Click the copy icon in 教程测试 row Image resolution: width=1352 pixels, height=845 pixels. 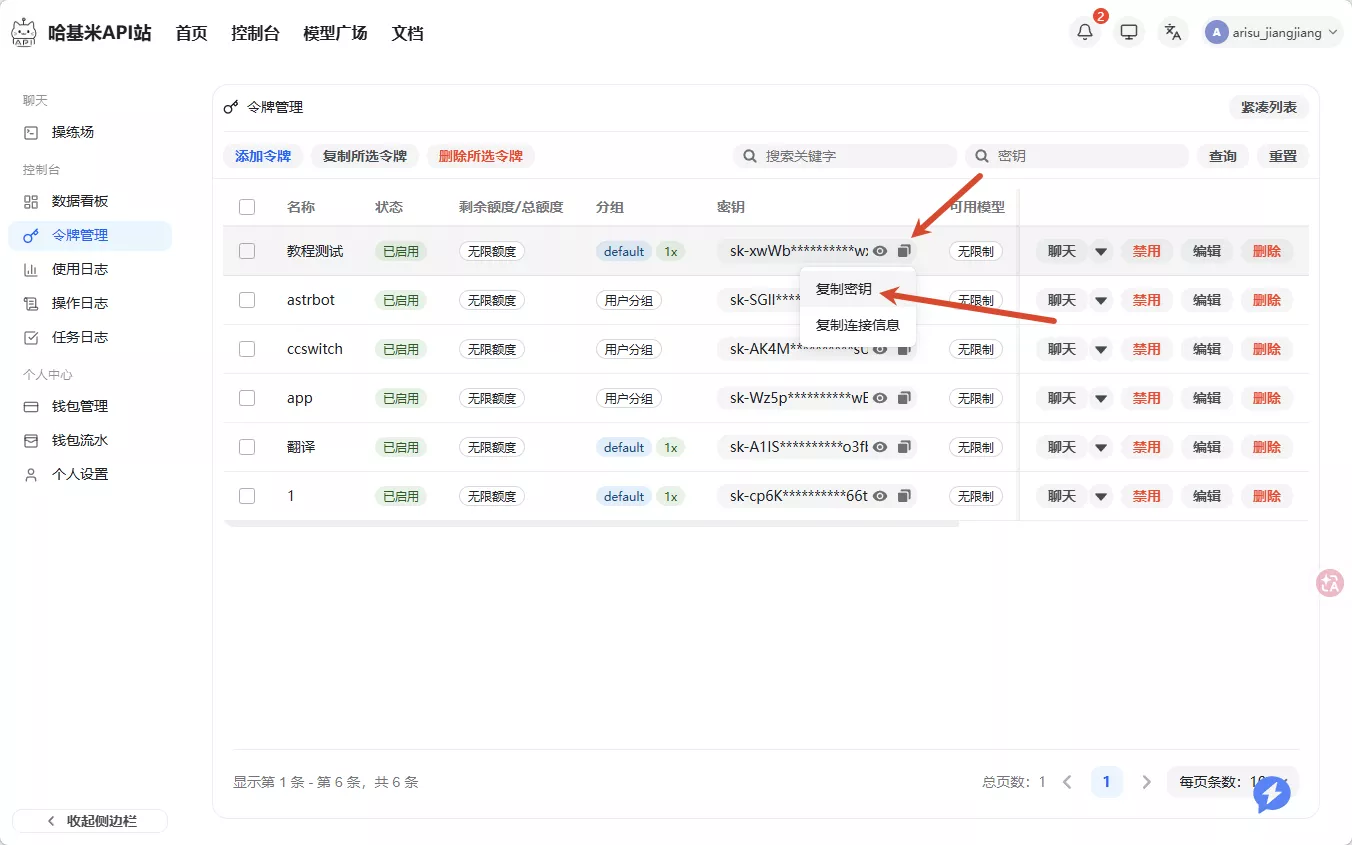(x=904, y=251)
